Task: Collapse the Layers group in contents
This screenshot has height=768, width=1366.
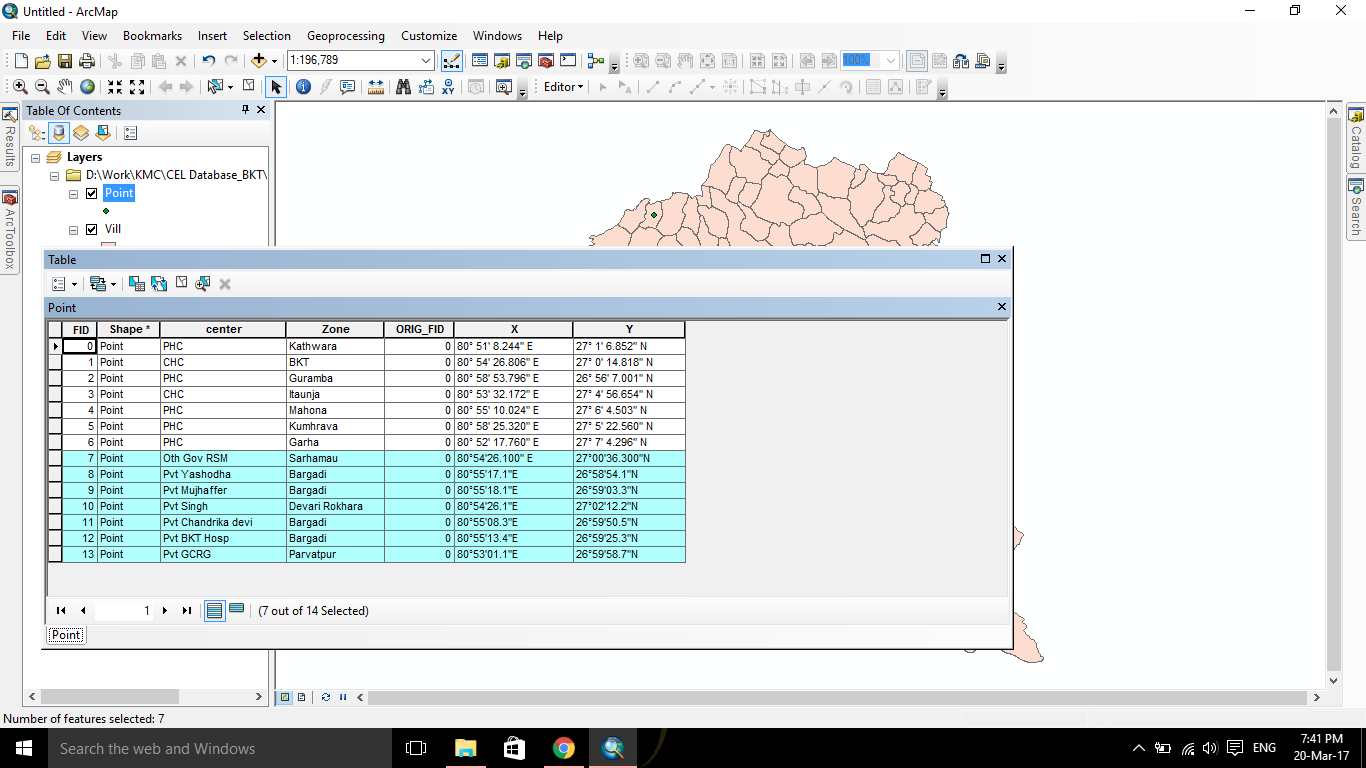Action: point(37,158)
